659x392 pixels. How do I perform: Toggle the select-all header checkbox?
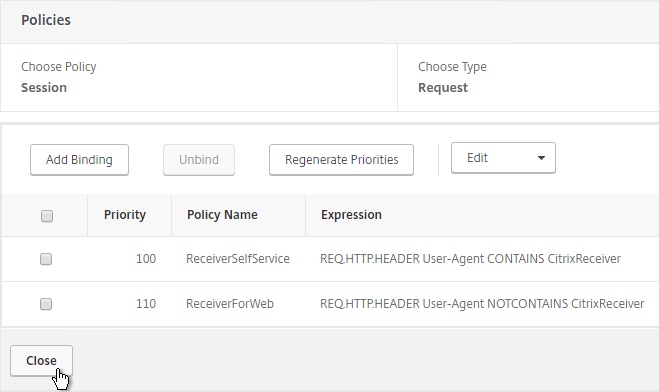[x=47, y=216]
